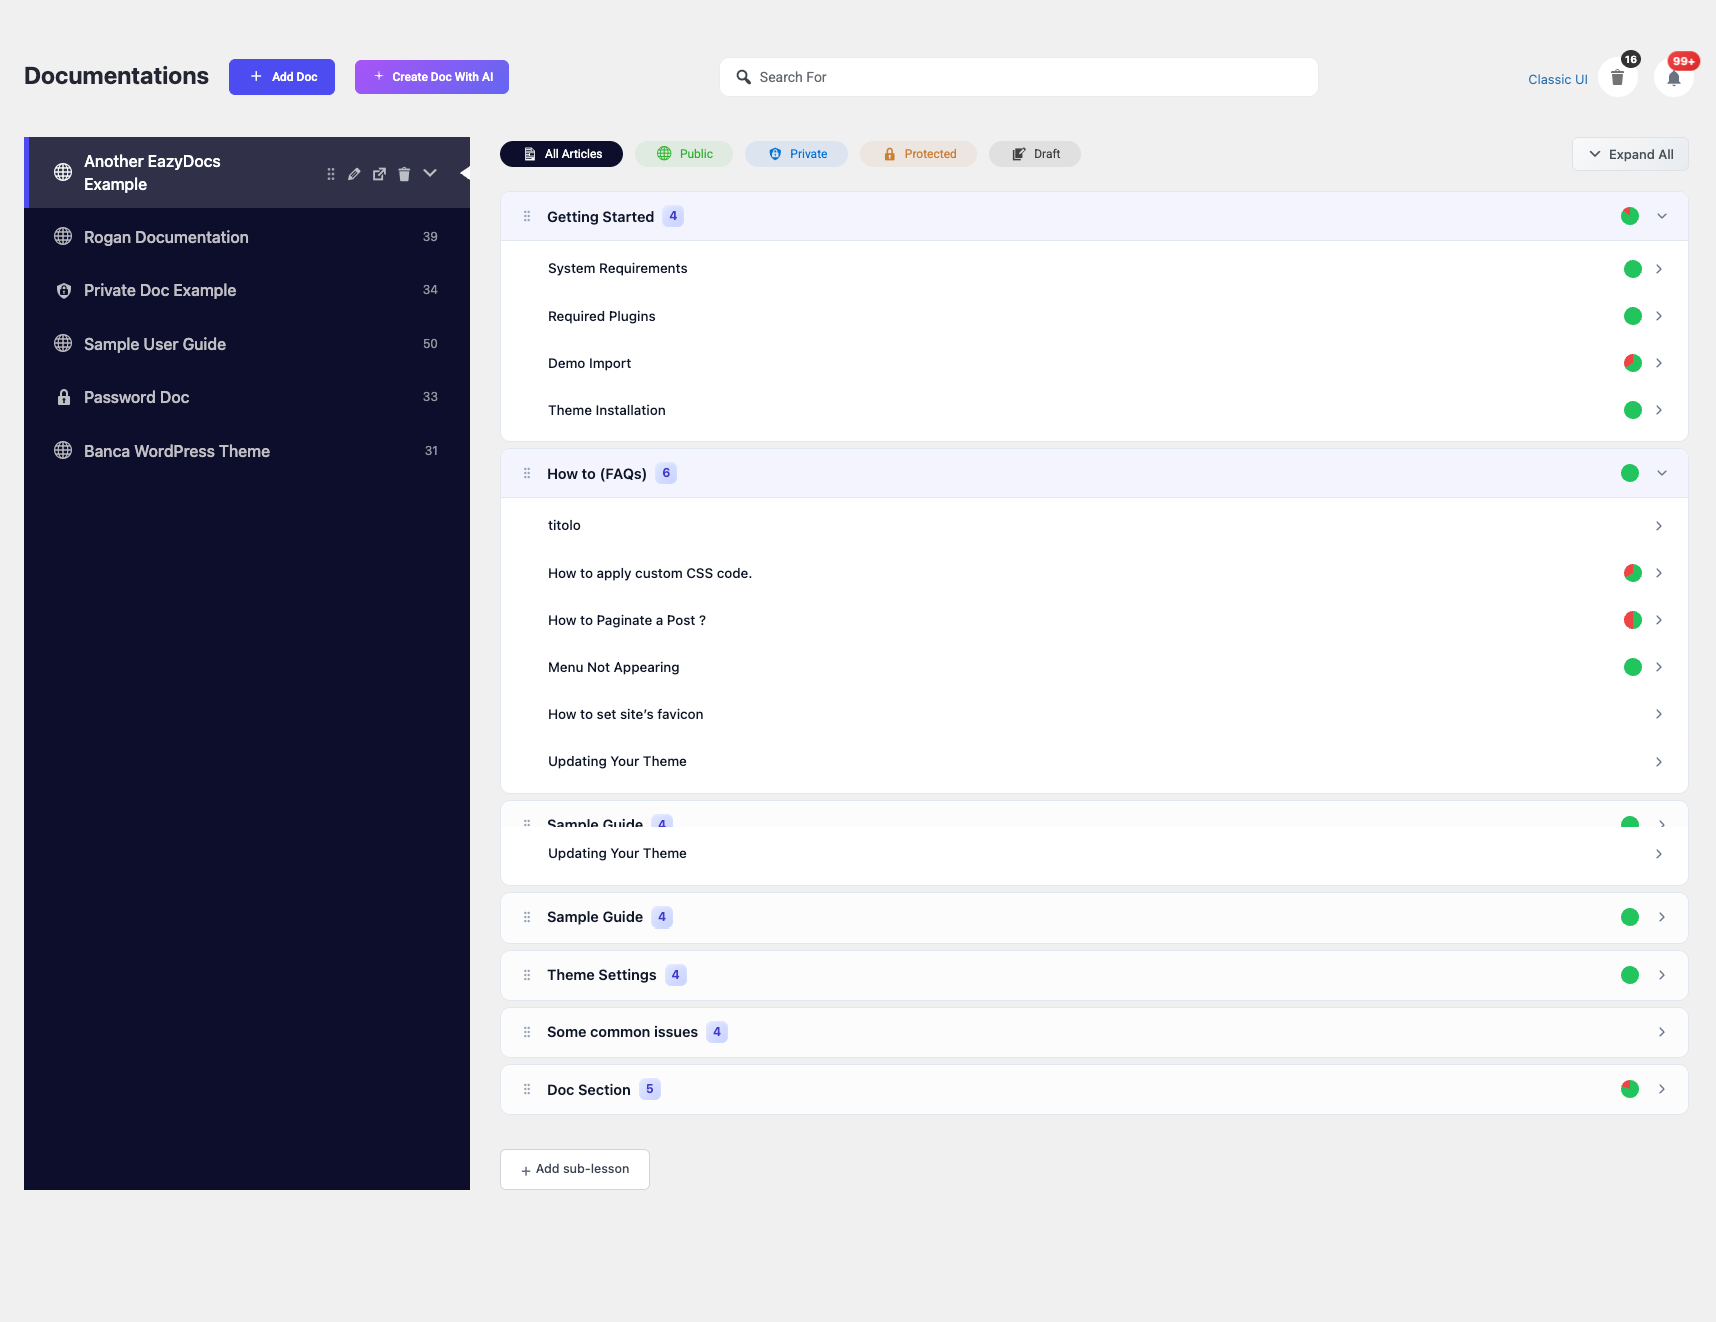
Task: Open the System Requirements article title
Action: [618, 268]
